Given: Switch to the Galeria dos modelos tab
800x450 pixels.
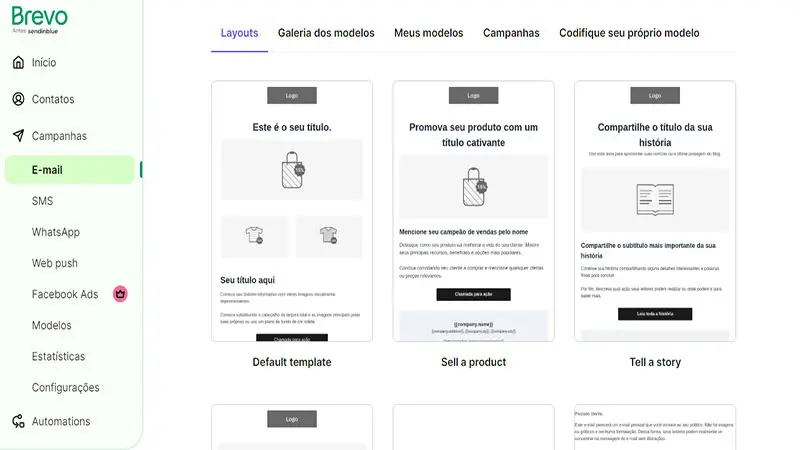Looking at the screenshot, I should coord(326,33).
